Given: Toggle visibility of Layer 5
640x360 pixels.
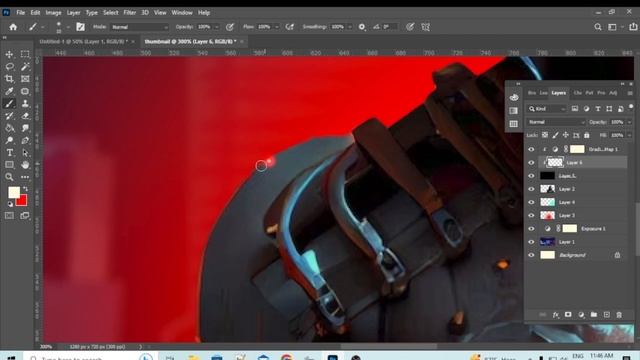Looking at the screenshot, I should click(531, 176).
